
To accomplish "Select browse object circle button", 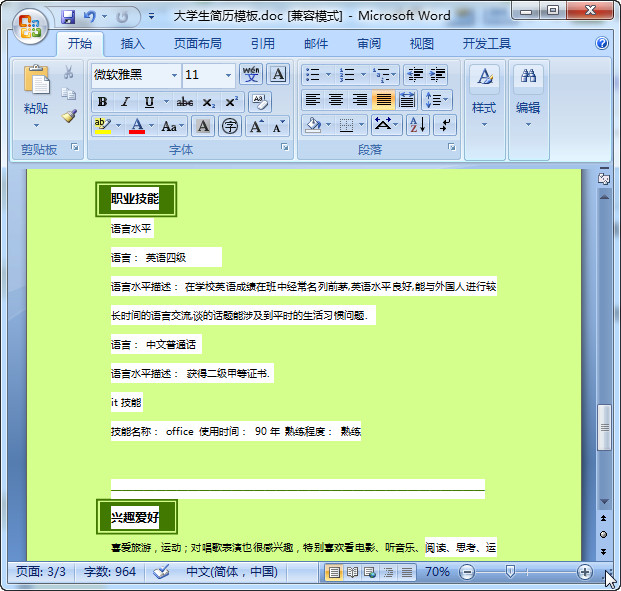I will [x=604, y=534].
